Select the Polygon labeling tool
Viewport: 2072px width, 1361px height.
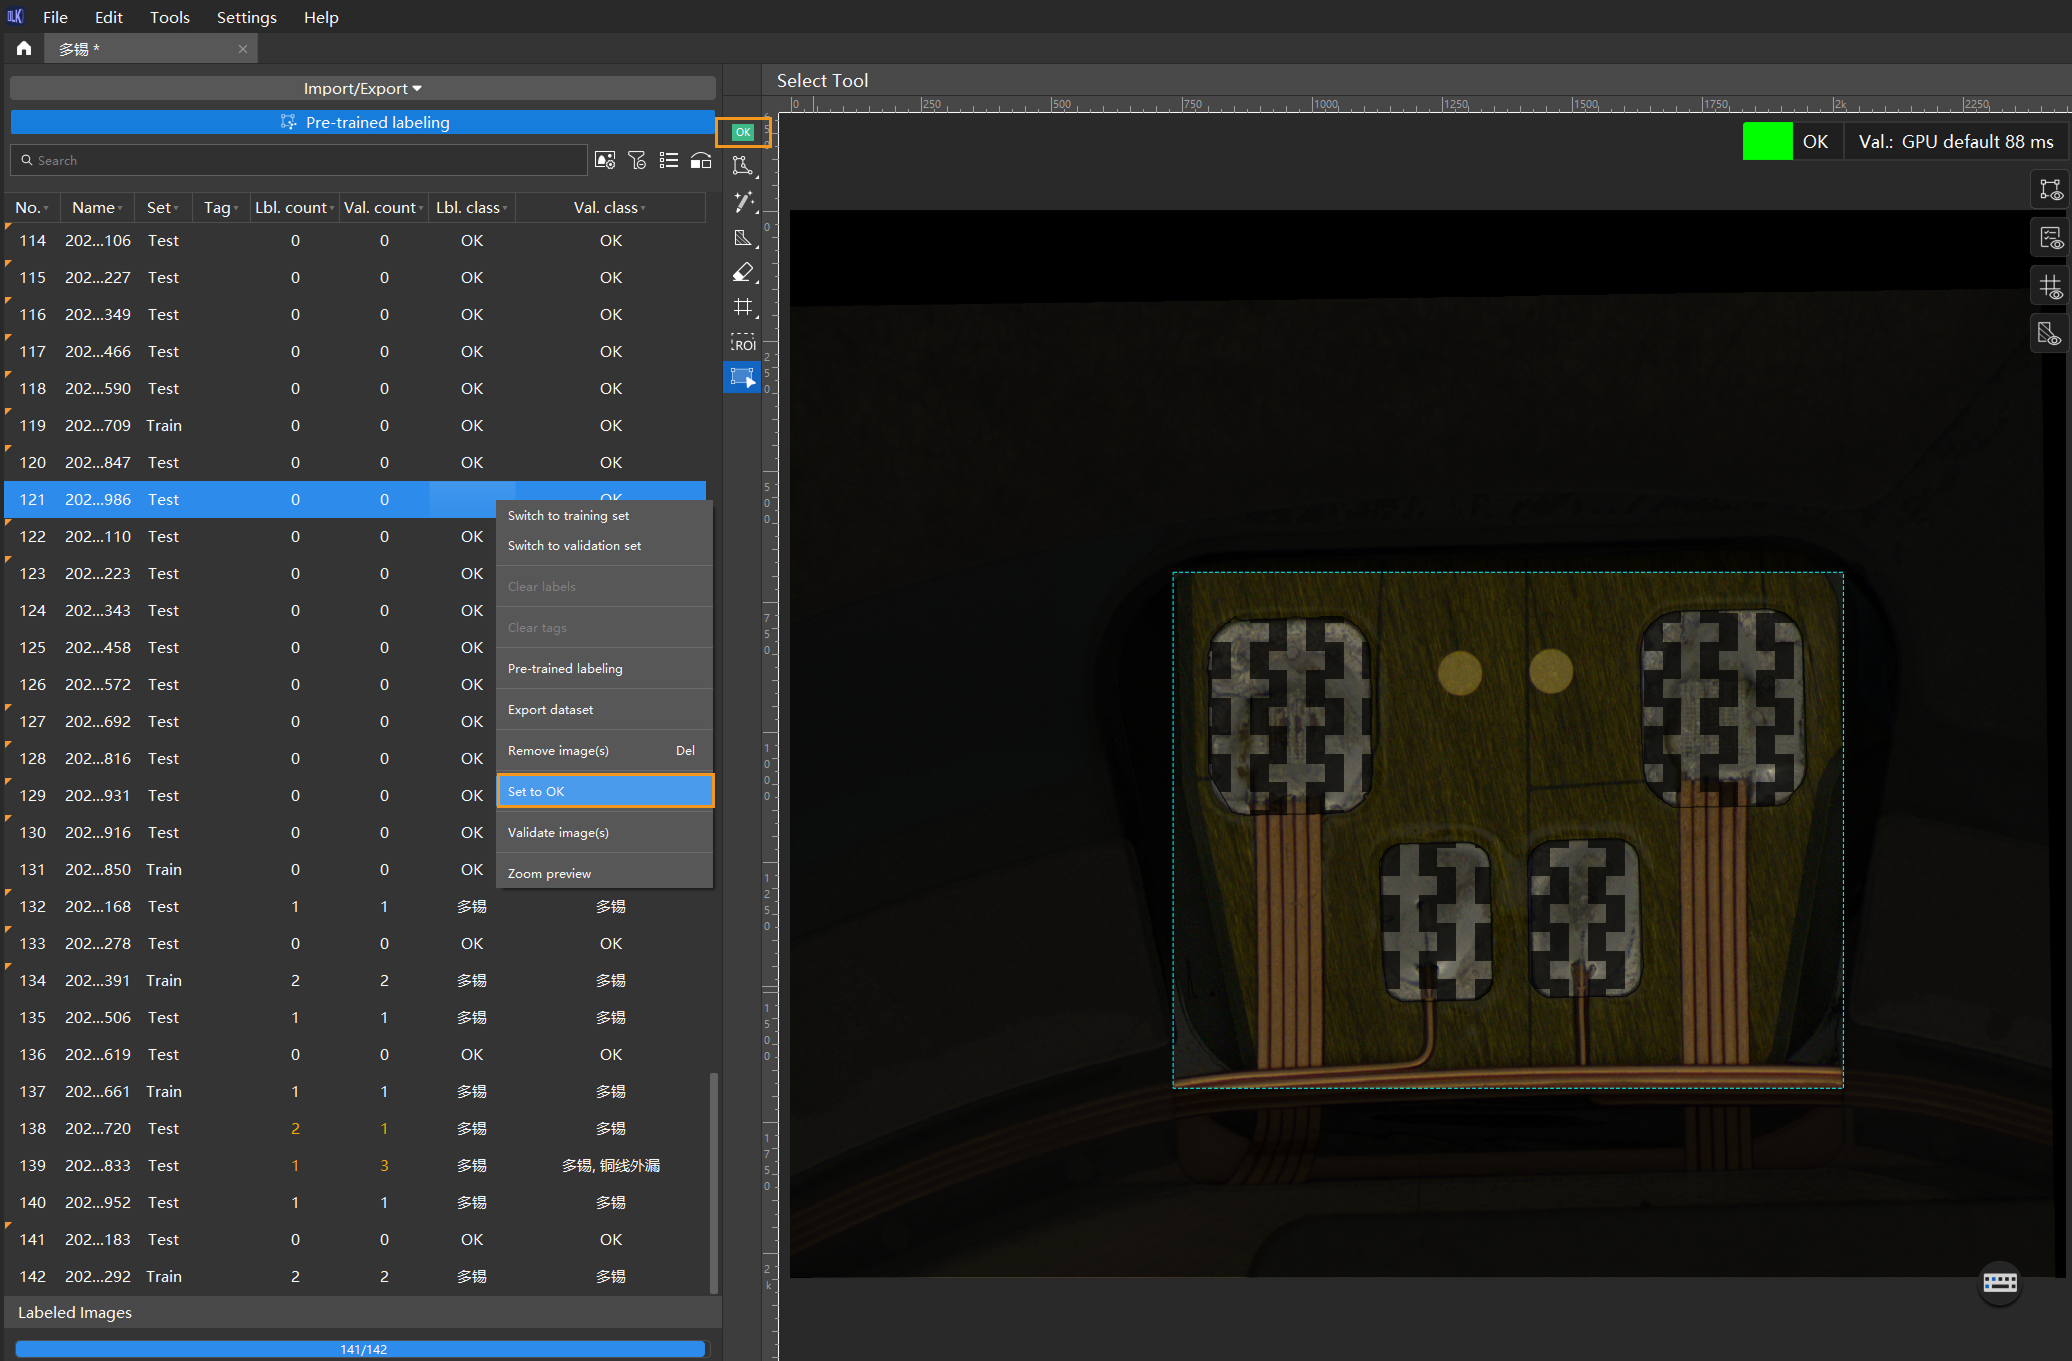[743, 166]
